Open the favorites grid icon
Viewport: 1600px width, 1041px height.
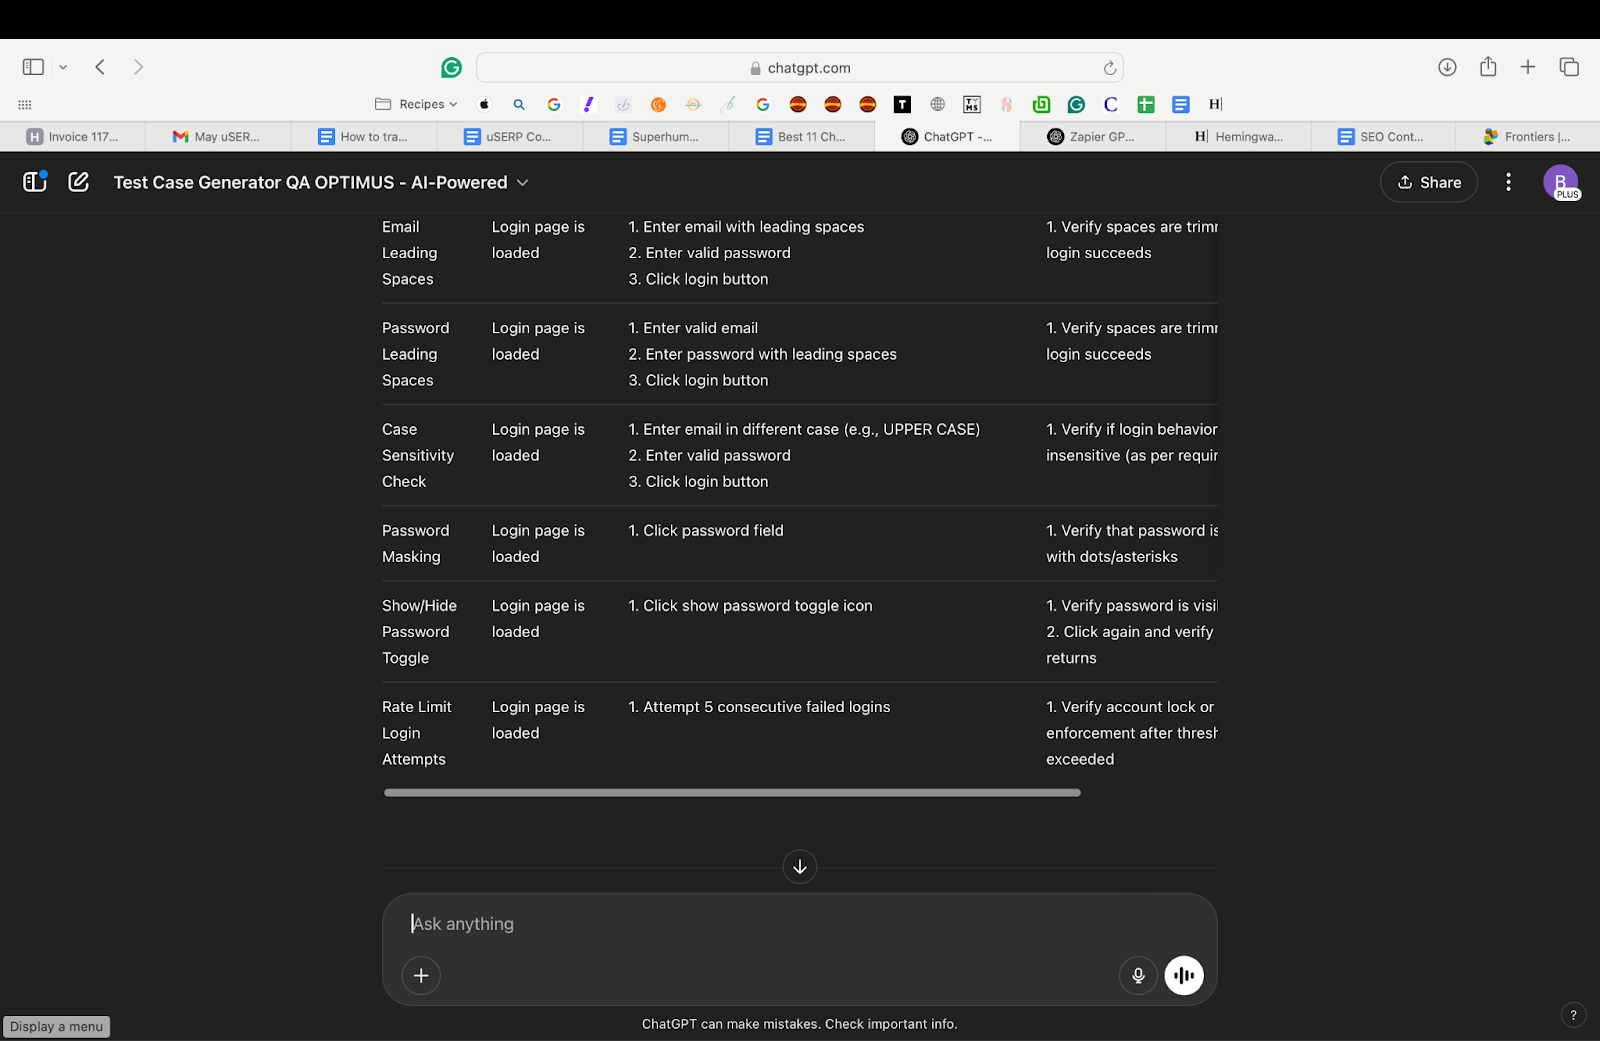(25, 104)
